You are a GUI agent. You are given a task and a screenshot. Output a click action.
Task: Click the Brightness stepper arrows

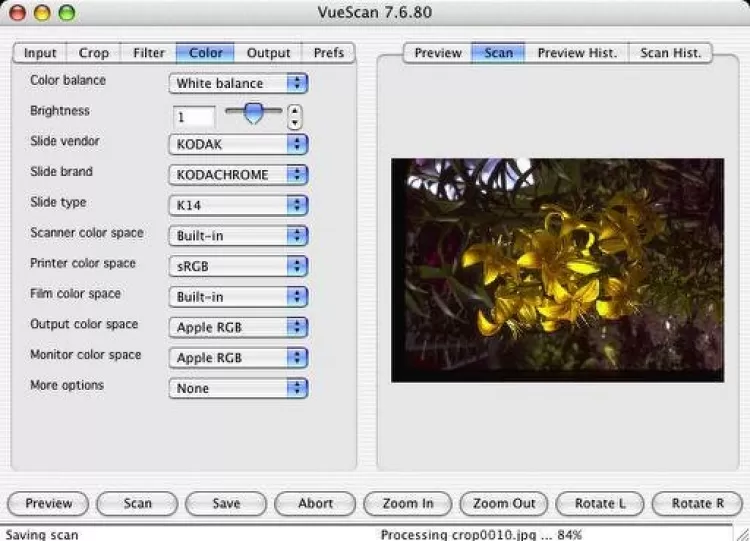point(294,117)
